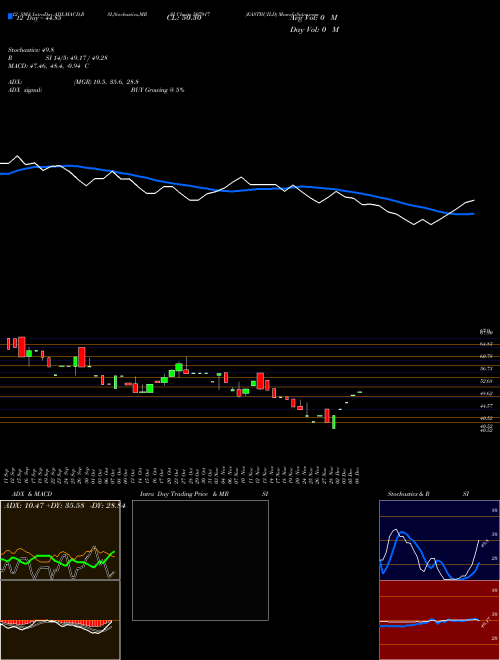Viewport: 500px width, 660px height.
Task: Select the 56.73 price axis label
Action: (x=486, y=369)
